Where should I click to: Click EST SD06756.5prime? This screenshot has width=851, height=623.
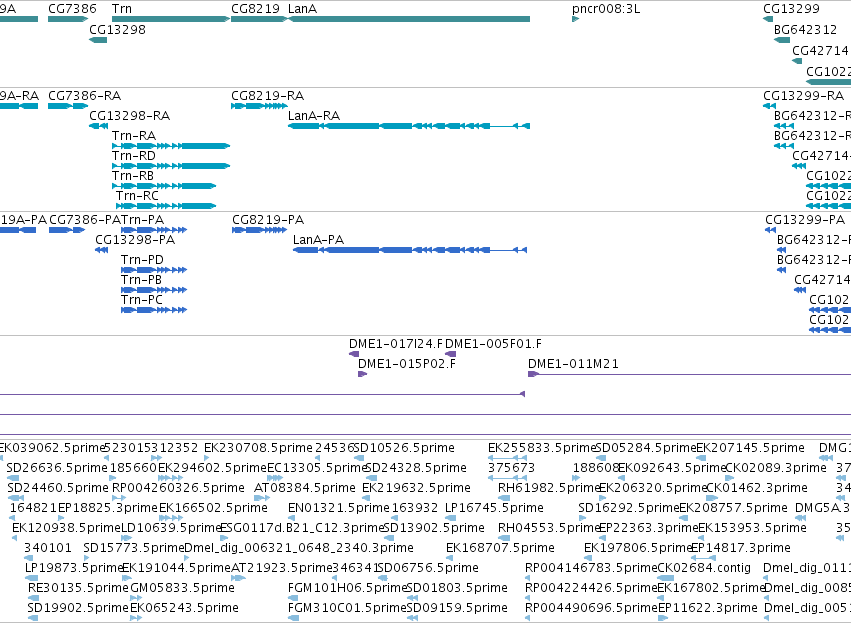[x=428, y=568]
